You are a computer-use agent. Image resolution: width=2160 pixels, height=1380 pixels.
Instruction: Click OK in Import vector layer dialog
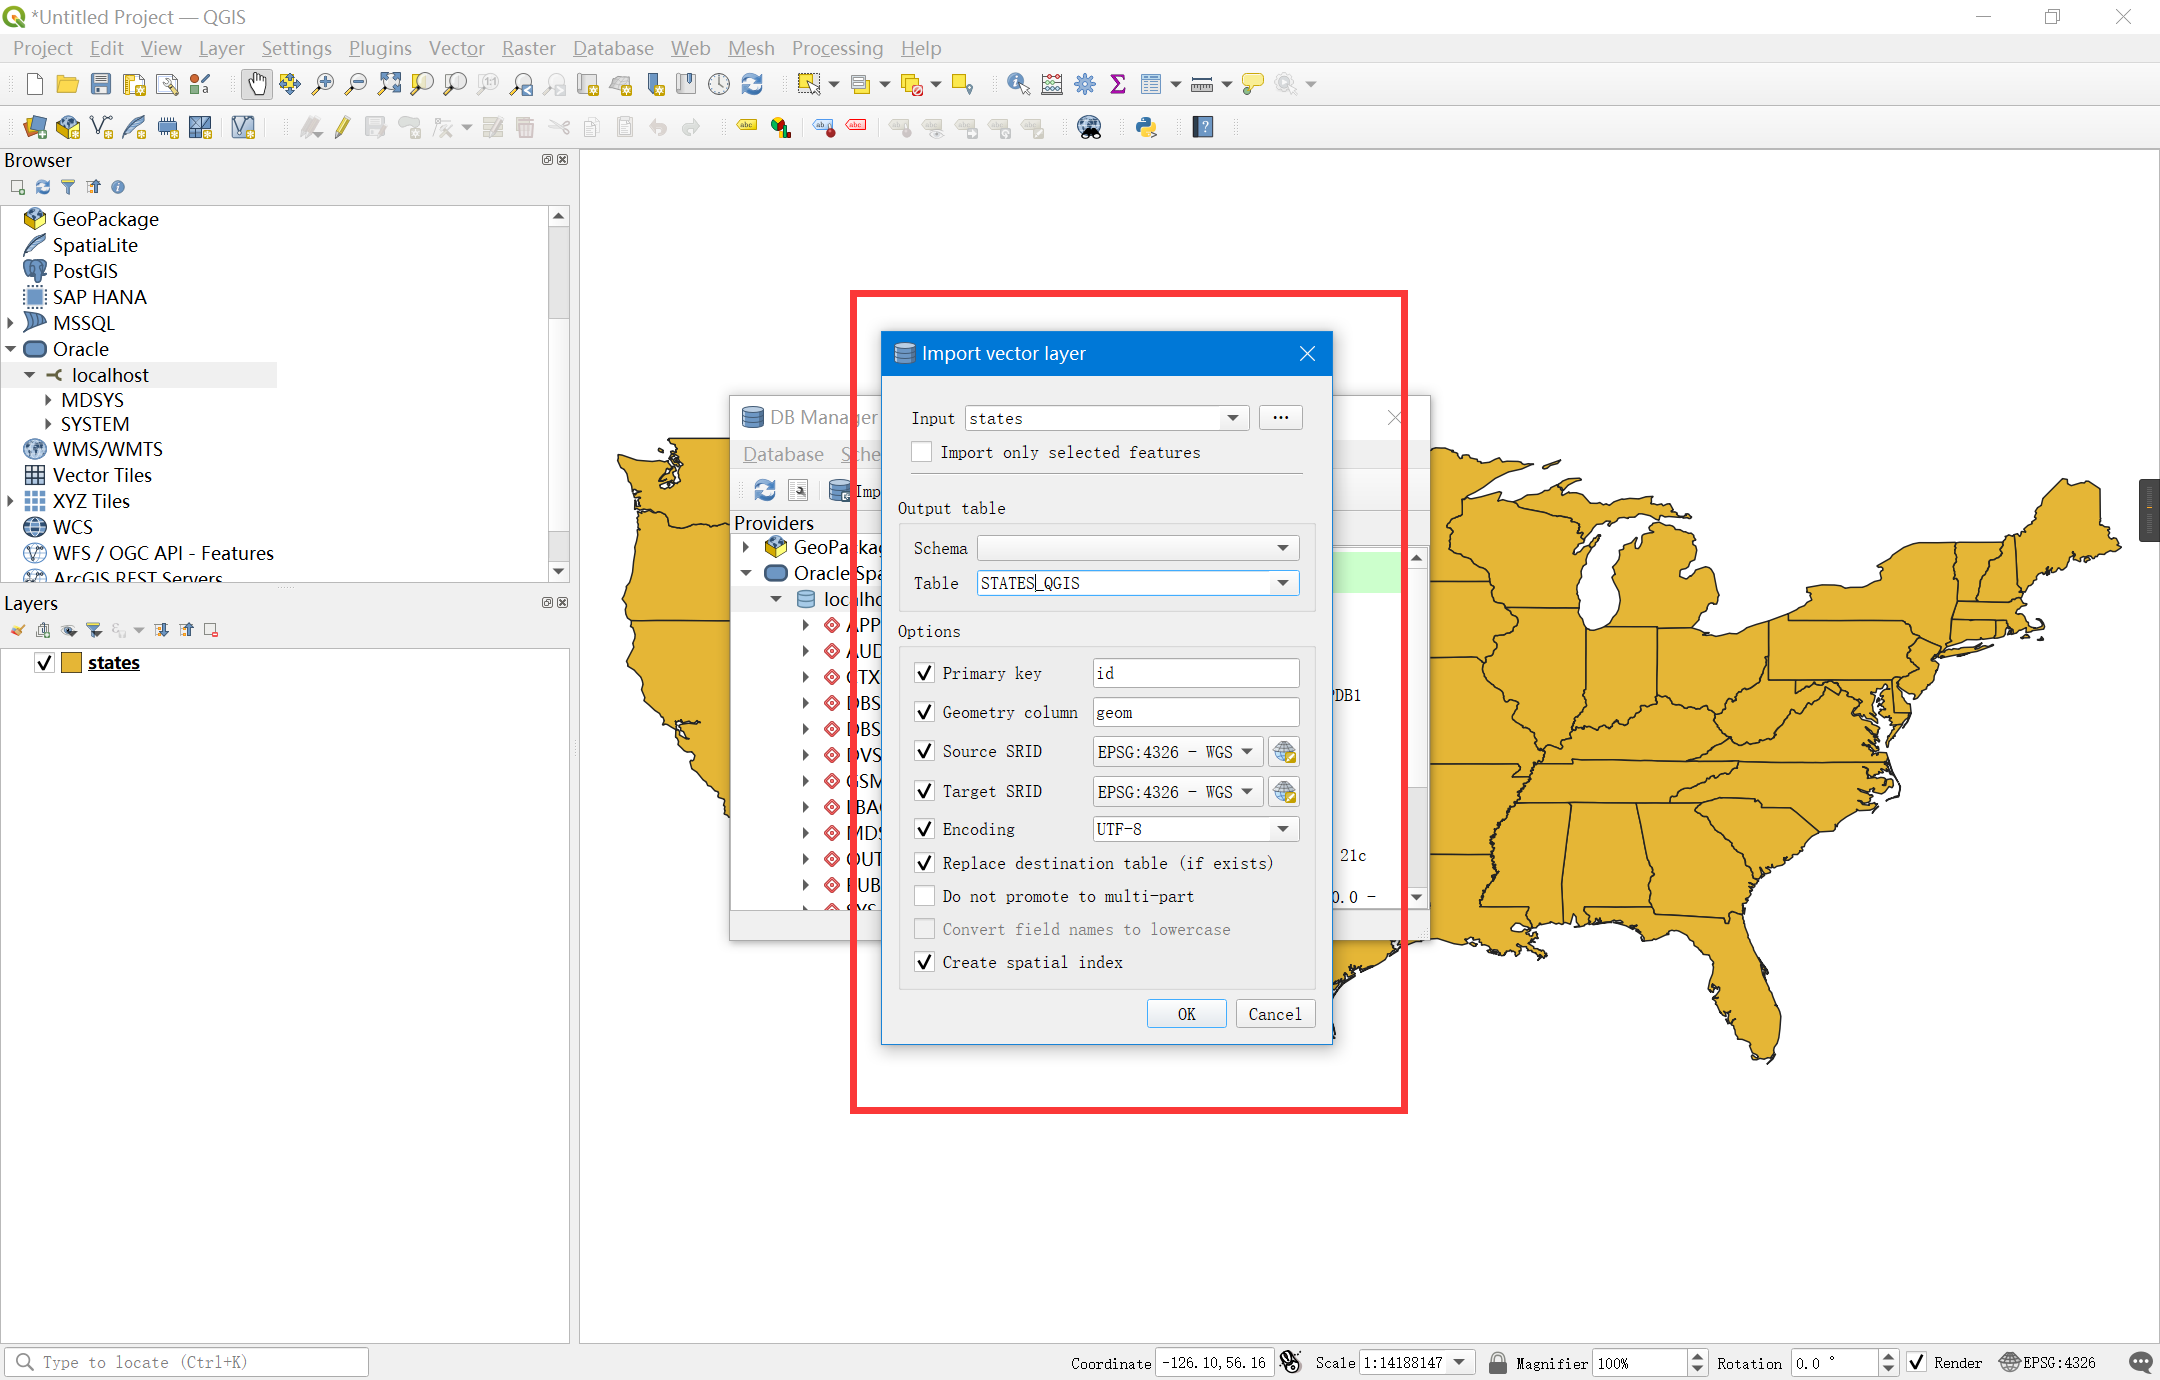coord(1186,1014)
